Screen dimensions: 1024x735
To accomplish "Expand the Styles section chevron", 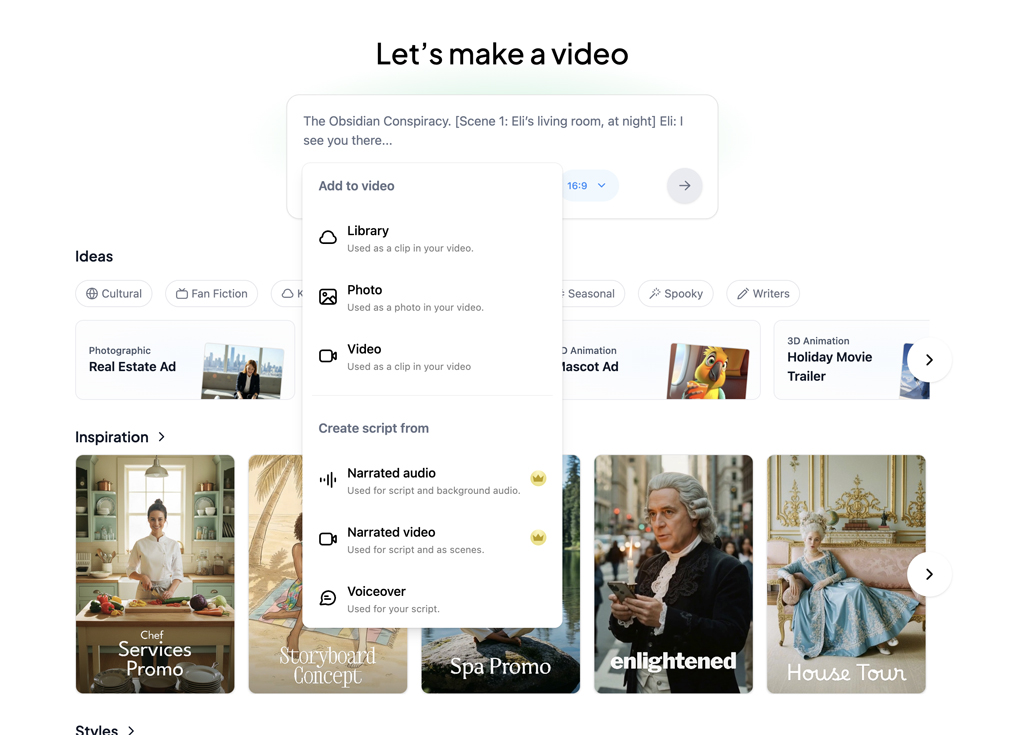I will (131, 730).
